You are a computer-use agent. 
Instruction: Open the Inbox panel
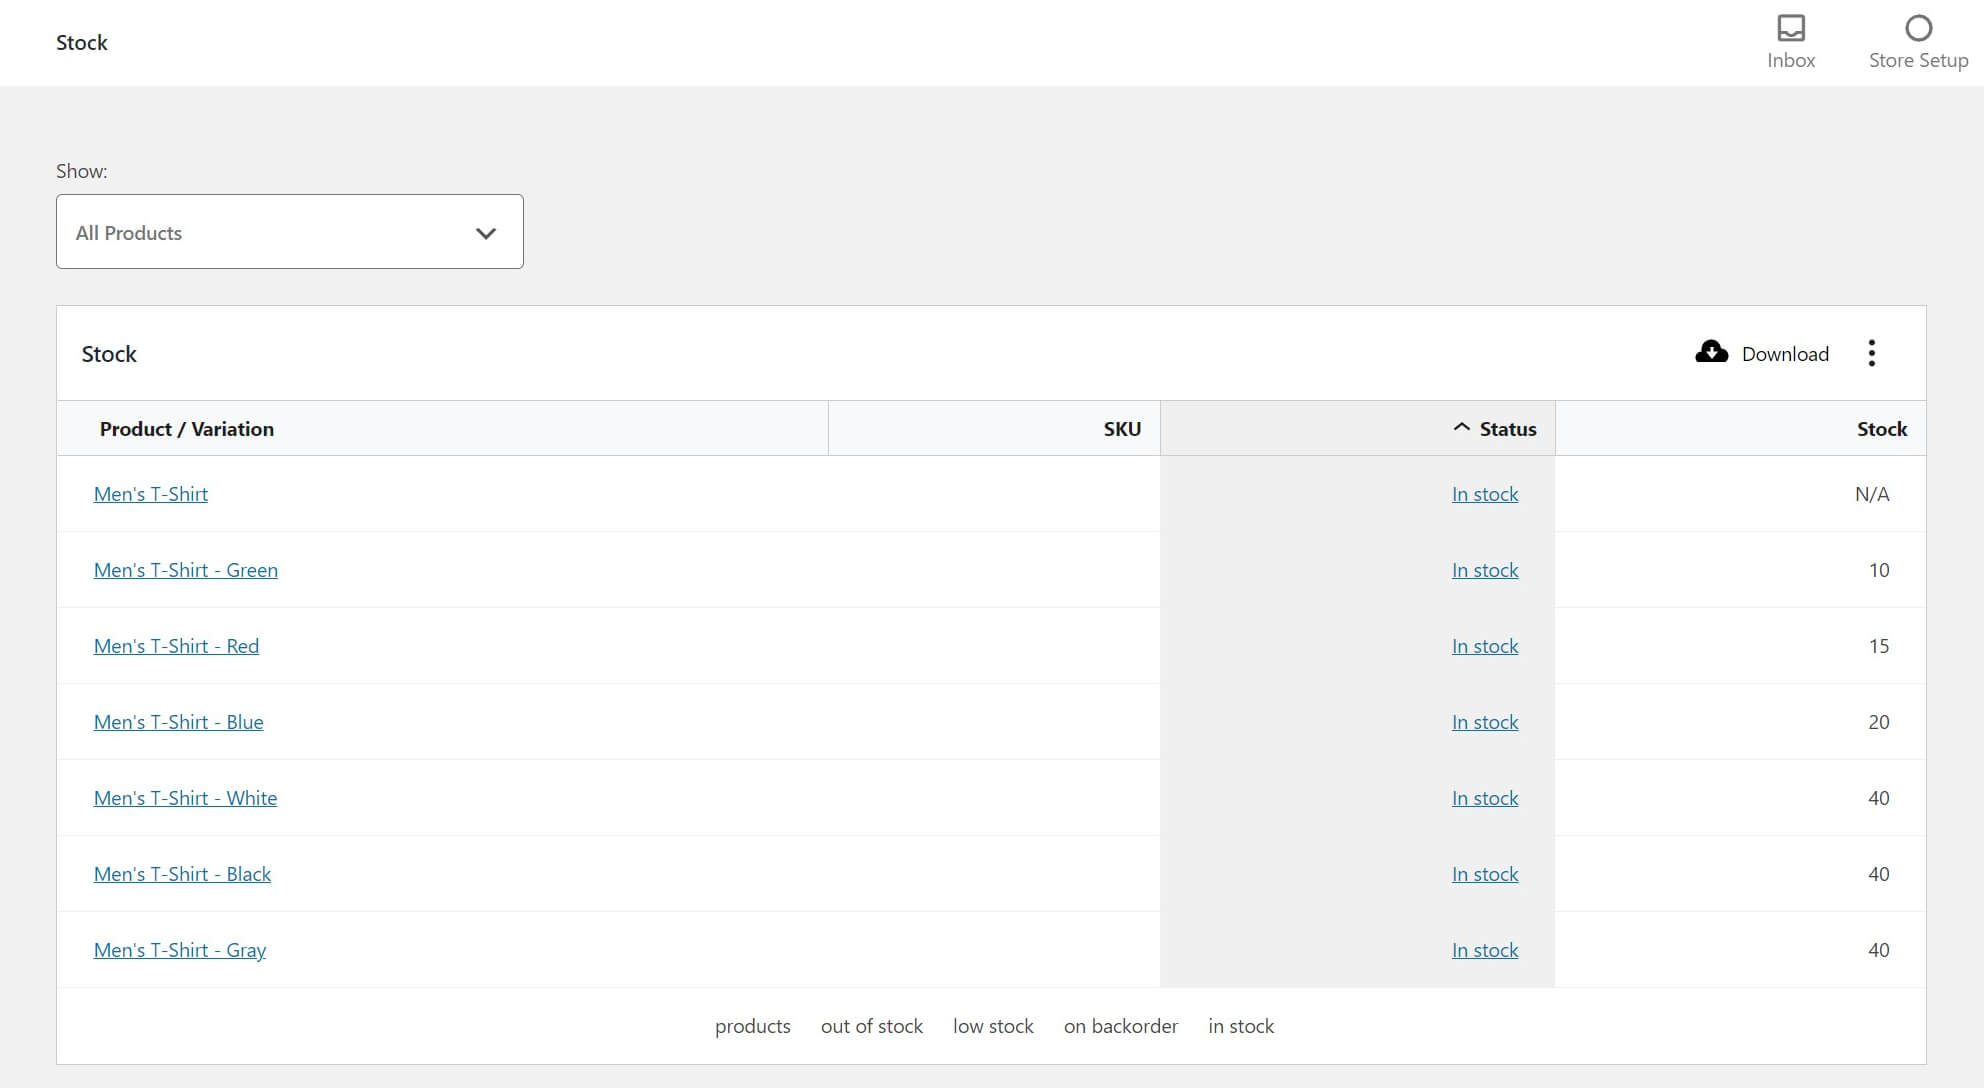point(1790,40)
